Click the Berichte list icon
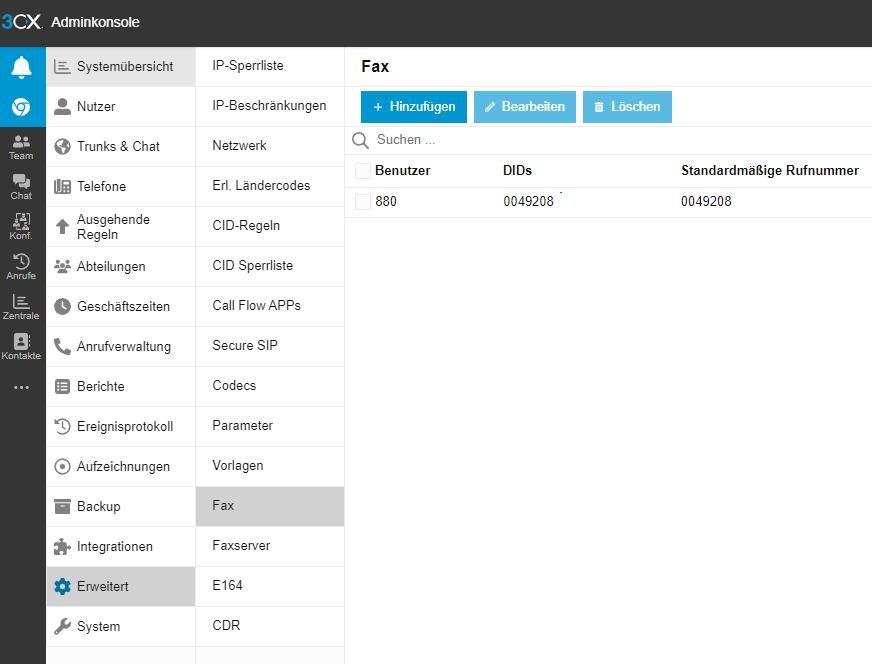Viewport: 872px width, 664px height. pos(62,386)
